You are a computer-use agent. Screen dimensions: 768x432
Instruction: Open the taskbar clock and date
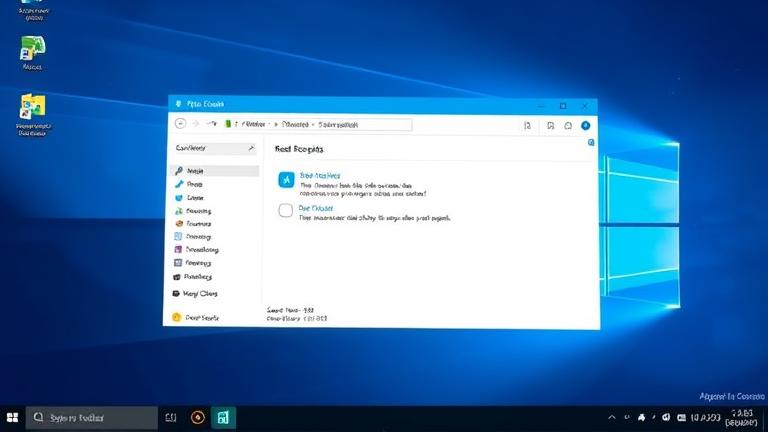tap(742, 418)
